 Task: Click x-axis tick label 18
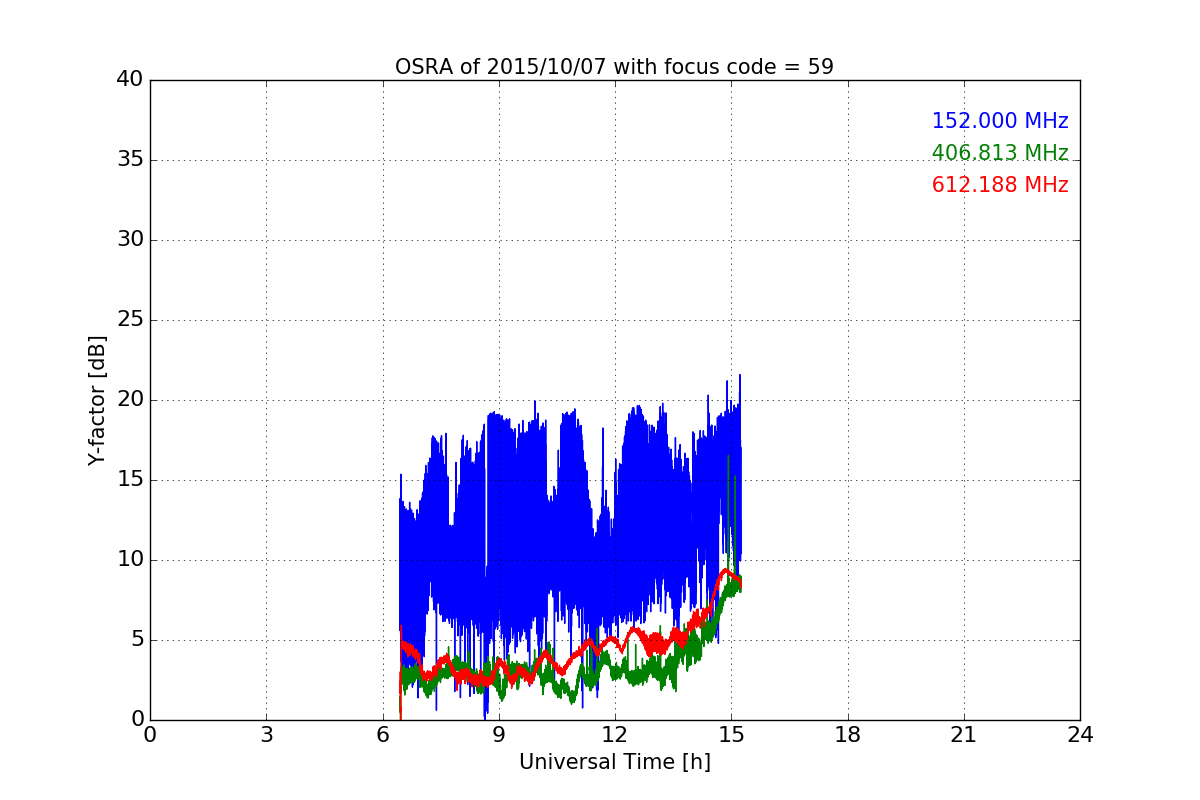tap(848, 735)
